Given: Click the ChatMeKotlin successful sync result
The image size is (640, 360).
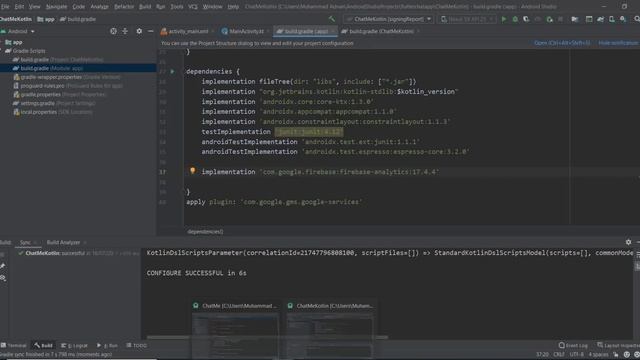Looking at the screenshot, I should click(78, 253).
